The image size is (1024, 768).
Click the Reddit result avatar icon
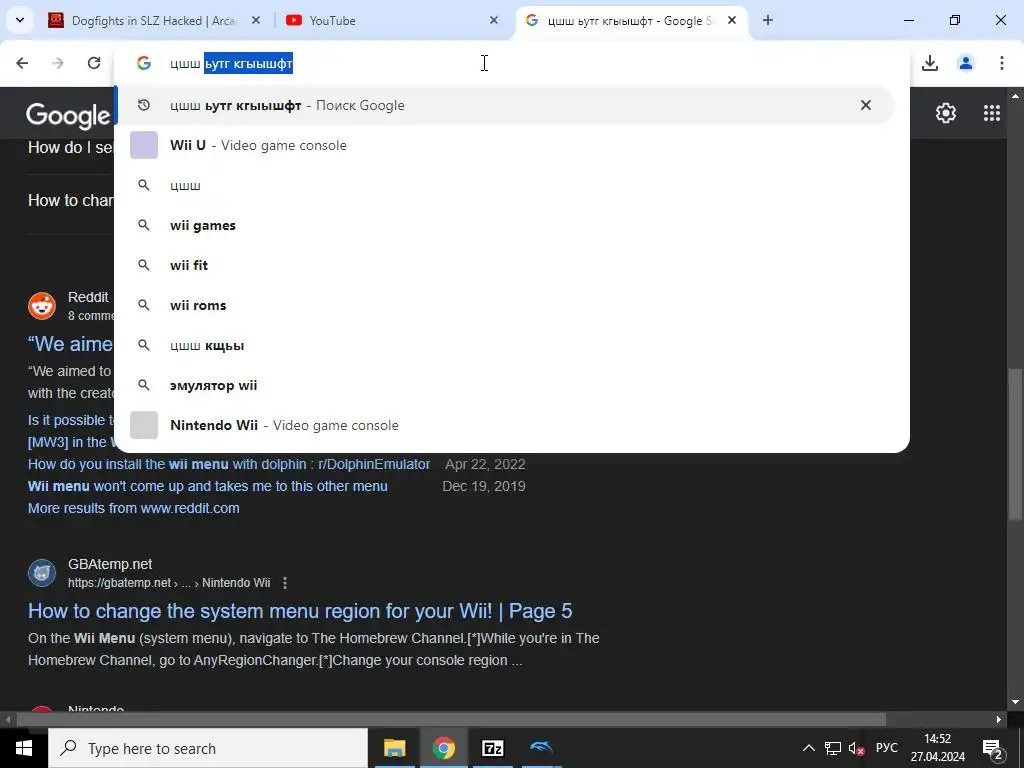pyautogui.click(x=42, y=306)
